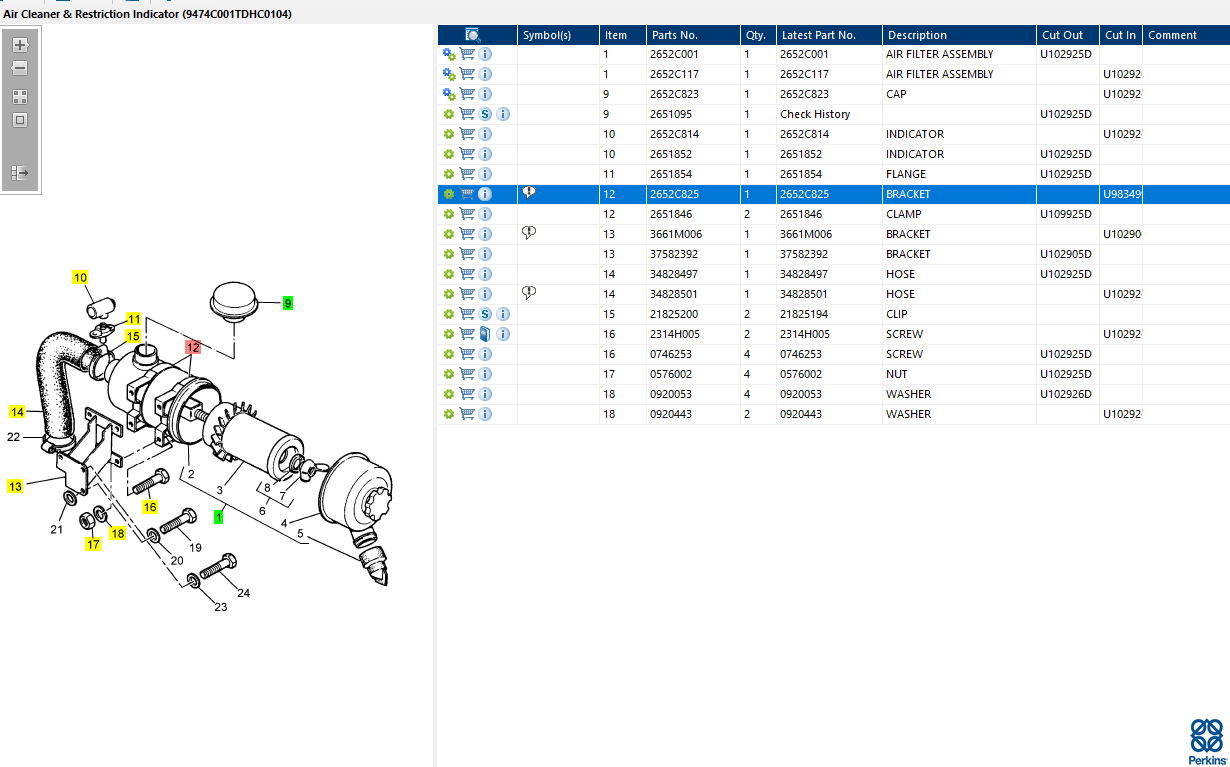Open the book icon for SCREW 2314H005
The image size is (1230, 767).
(x=485, y=334)
